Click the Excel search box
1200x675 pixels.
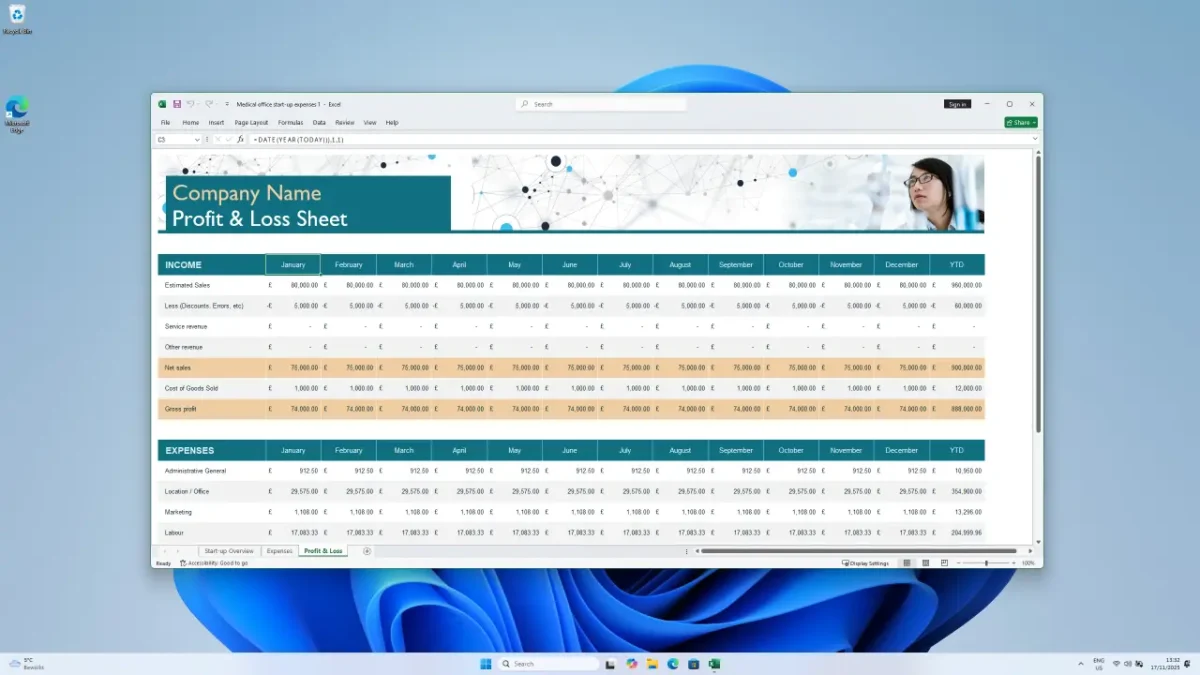[601, 104]
